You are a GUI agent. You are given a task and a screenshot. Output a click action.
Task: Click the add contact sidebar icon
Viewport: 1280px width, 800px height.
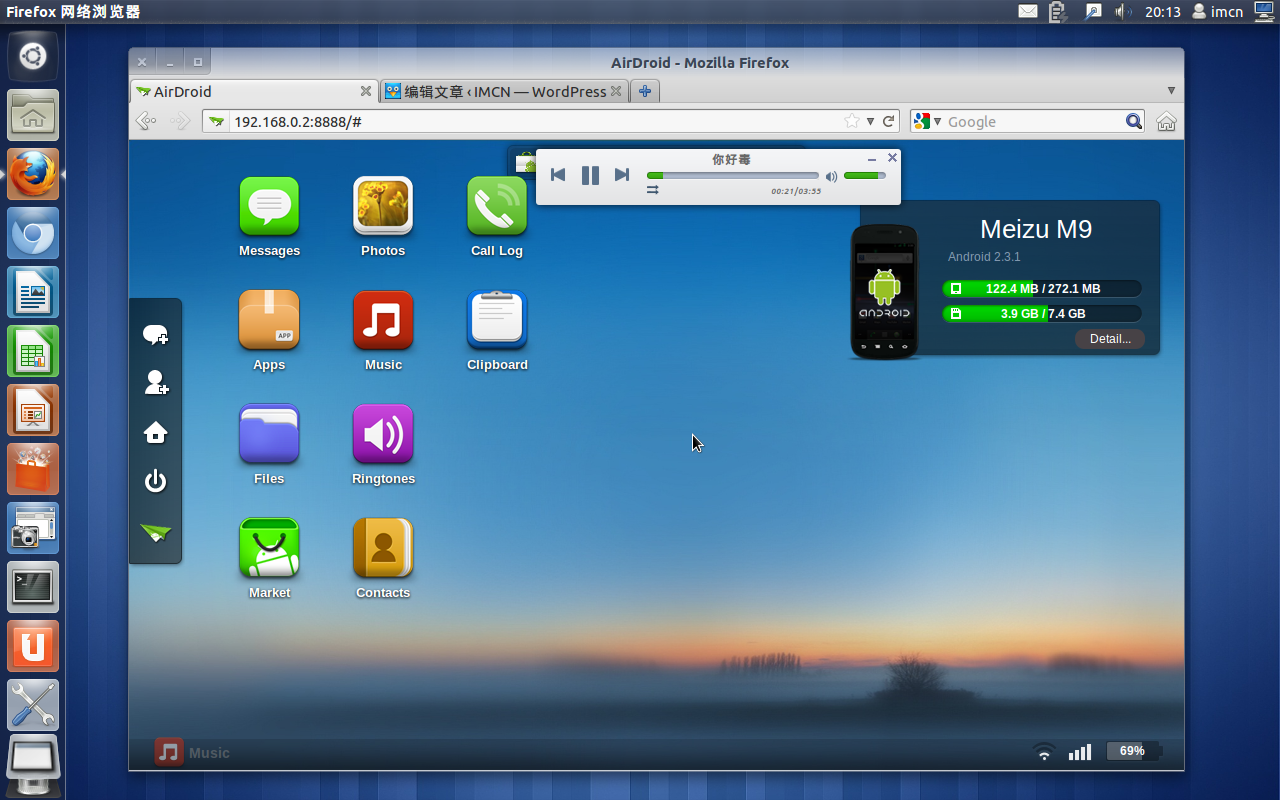(x=155, y=383)
